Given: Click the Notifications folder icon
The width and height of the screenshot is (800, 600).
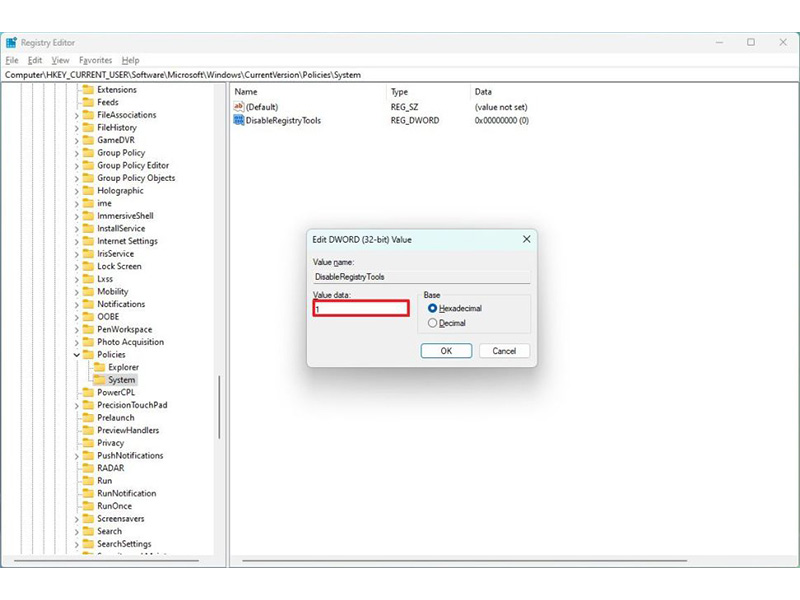Looking at the screenshot, I should tap(88, 304).
